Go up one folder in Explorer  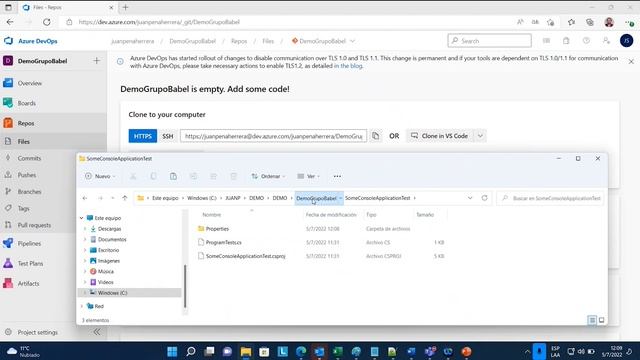(124, 198)
